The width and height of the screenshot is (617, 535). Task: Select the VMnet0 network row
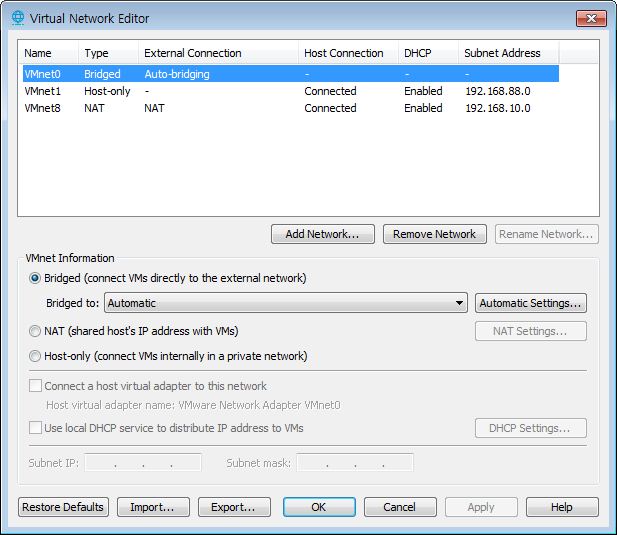point(291,74)
